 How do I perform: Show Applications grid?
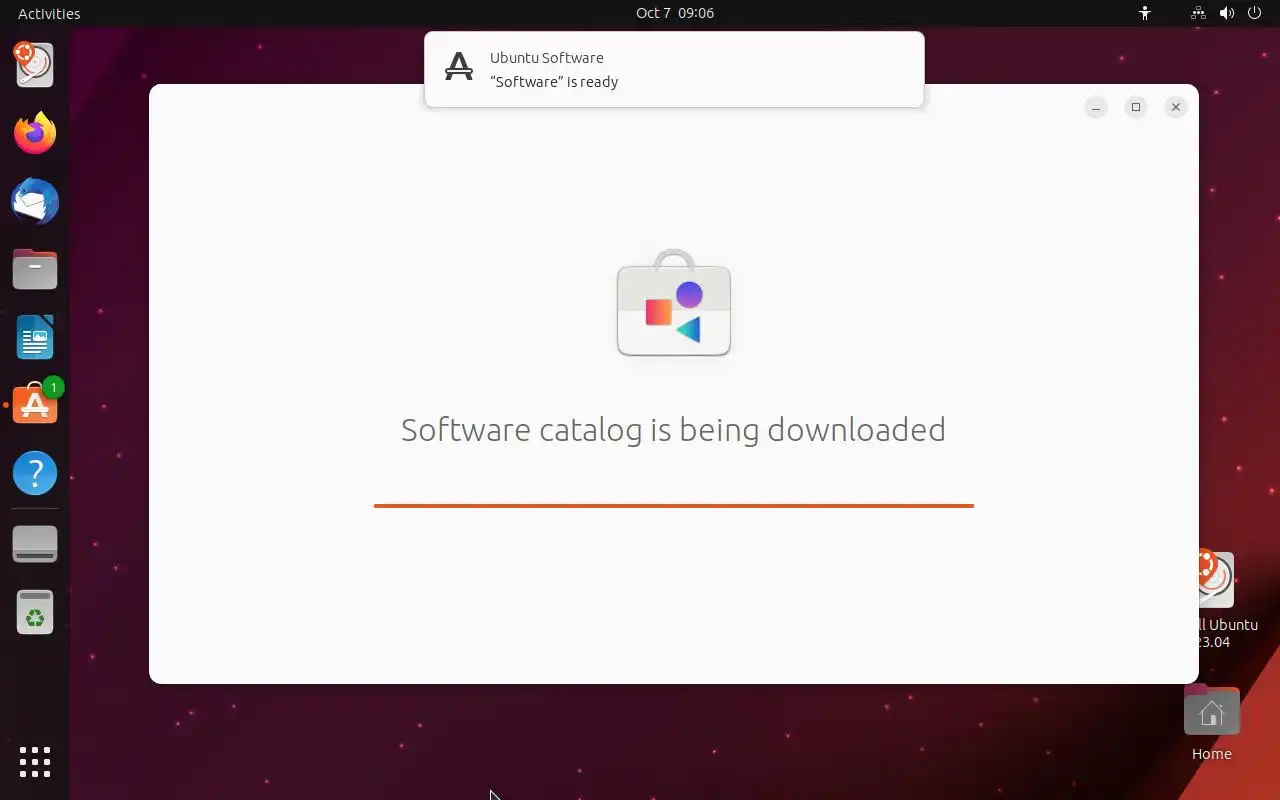pos(35,761)
